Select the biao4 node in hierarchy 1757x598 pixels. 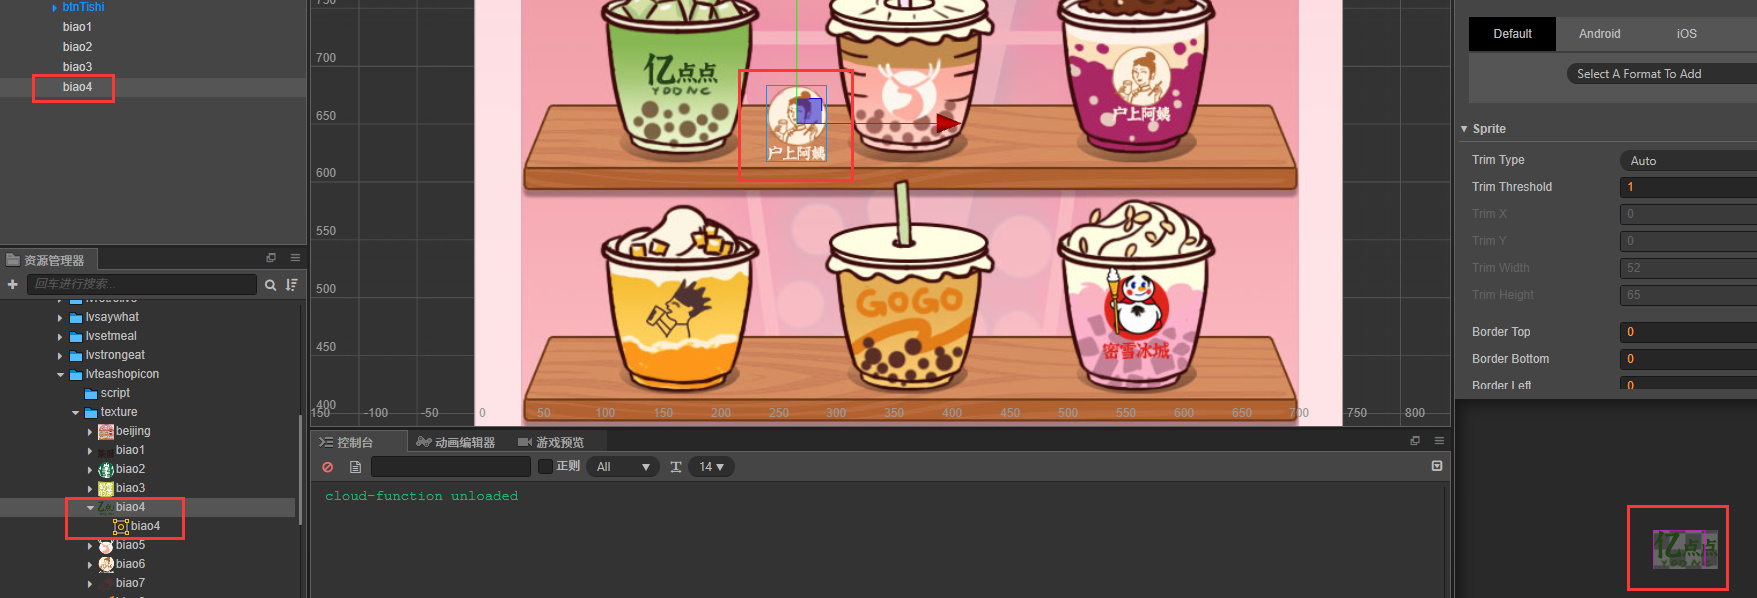(x=77, y=87)
